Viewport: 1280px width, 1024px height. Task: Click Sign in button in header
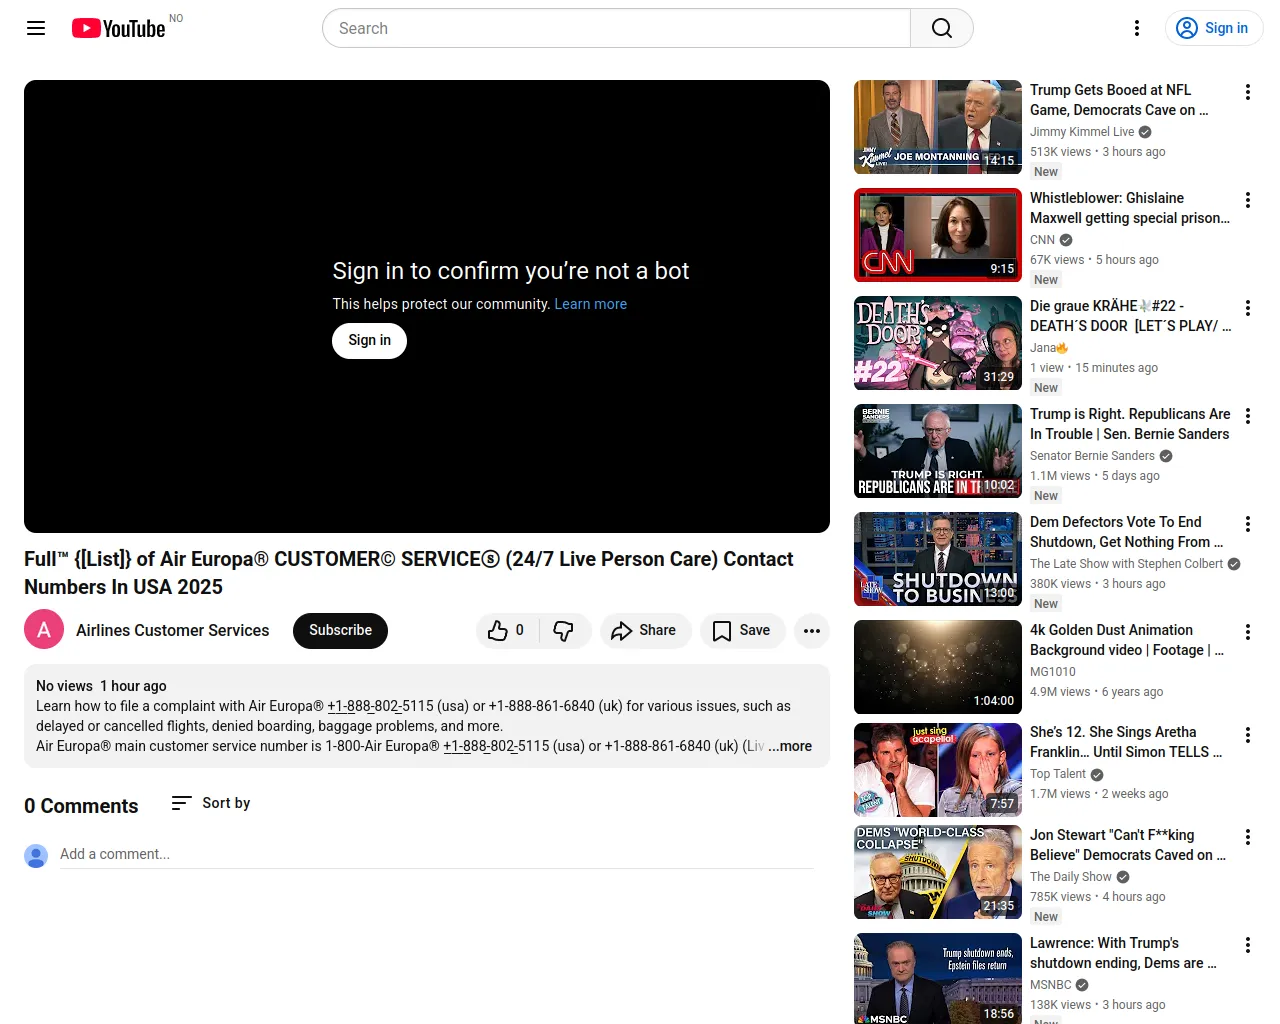pyautogui.click(x=1213, y=28)
